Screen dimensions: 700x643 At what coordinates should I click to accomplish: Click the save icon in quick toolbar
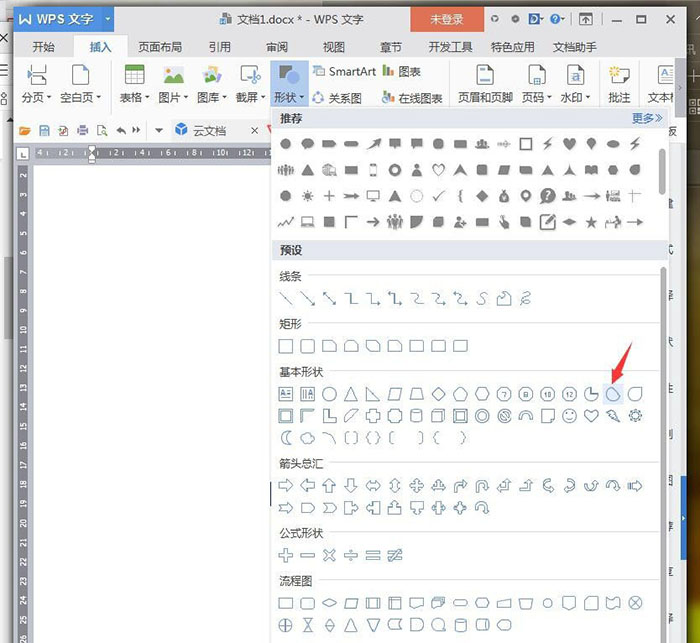44,130
